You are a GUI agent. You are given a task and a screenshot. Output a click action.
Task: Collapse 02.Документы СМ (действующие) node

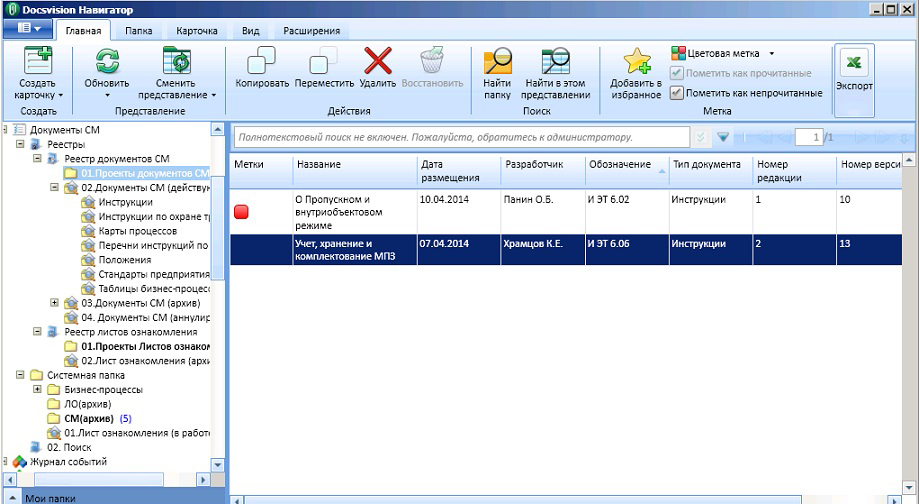(55, 188)
